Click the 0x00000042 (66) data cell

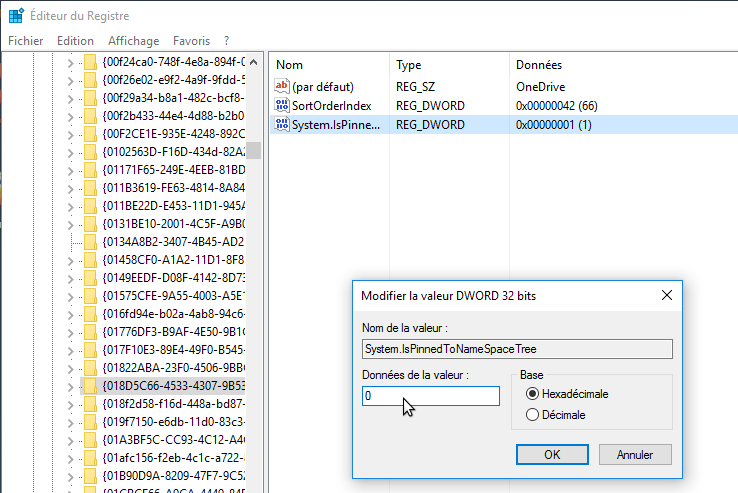557,105
